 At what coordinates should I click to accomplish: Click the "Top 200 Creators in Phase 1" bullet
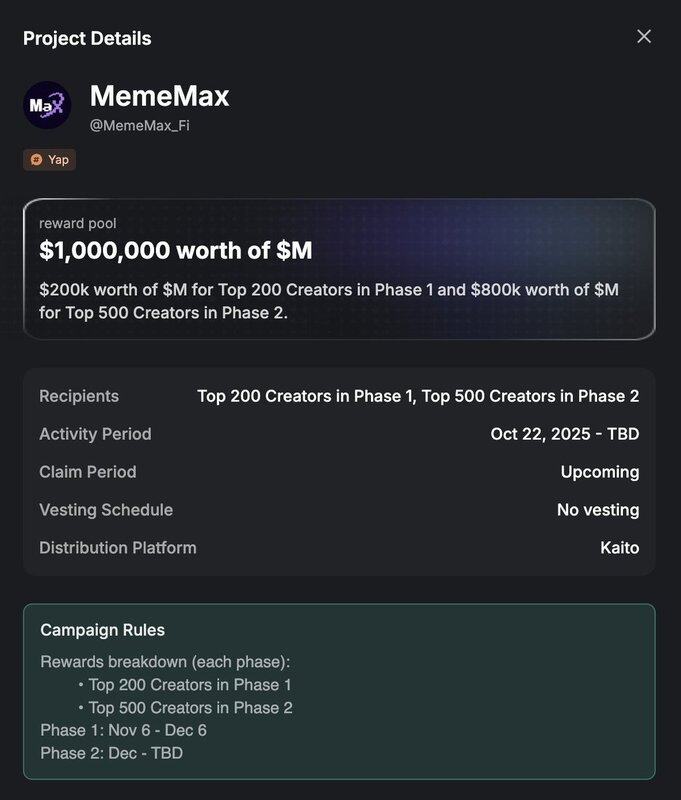190,685
